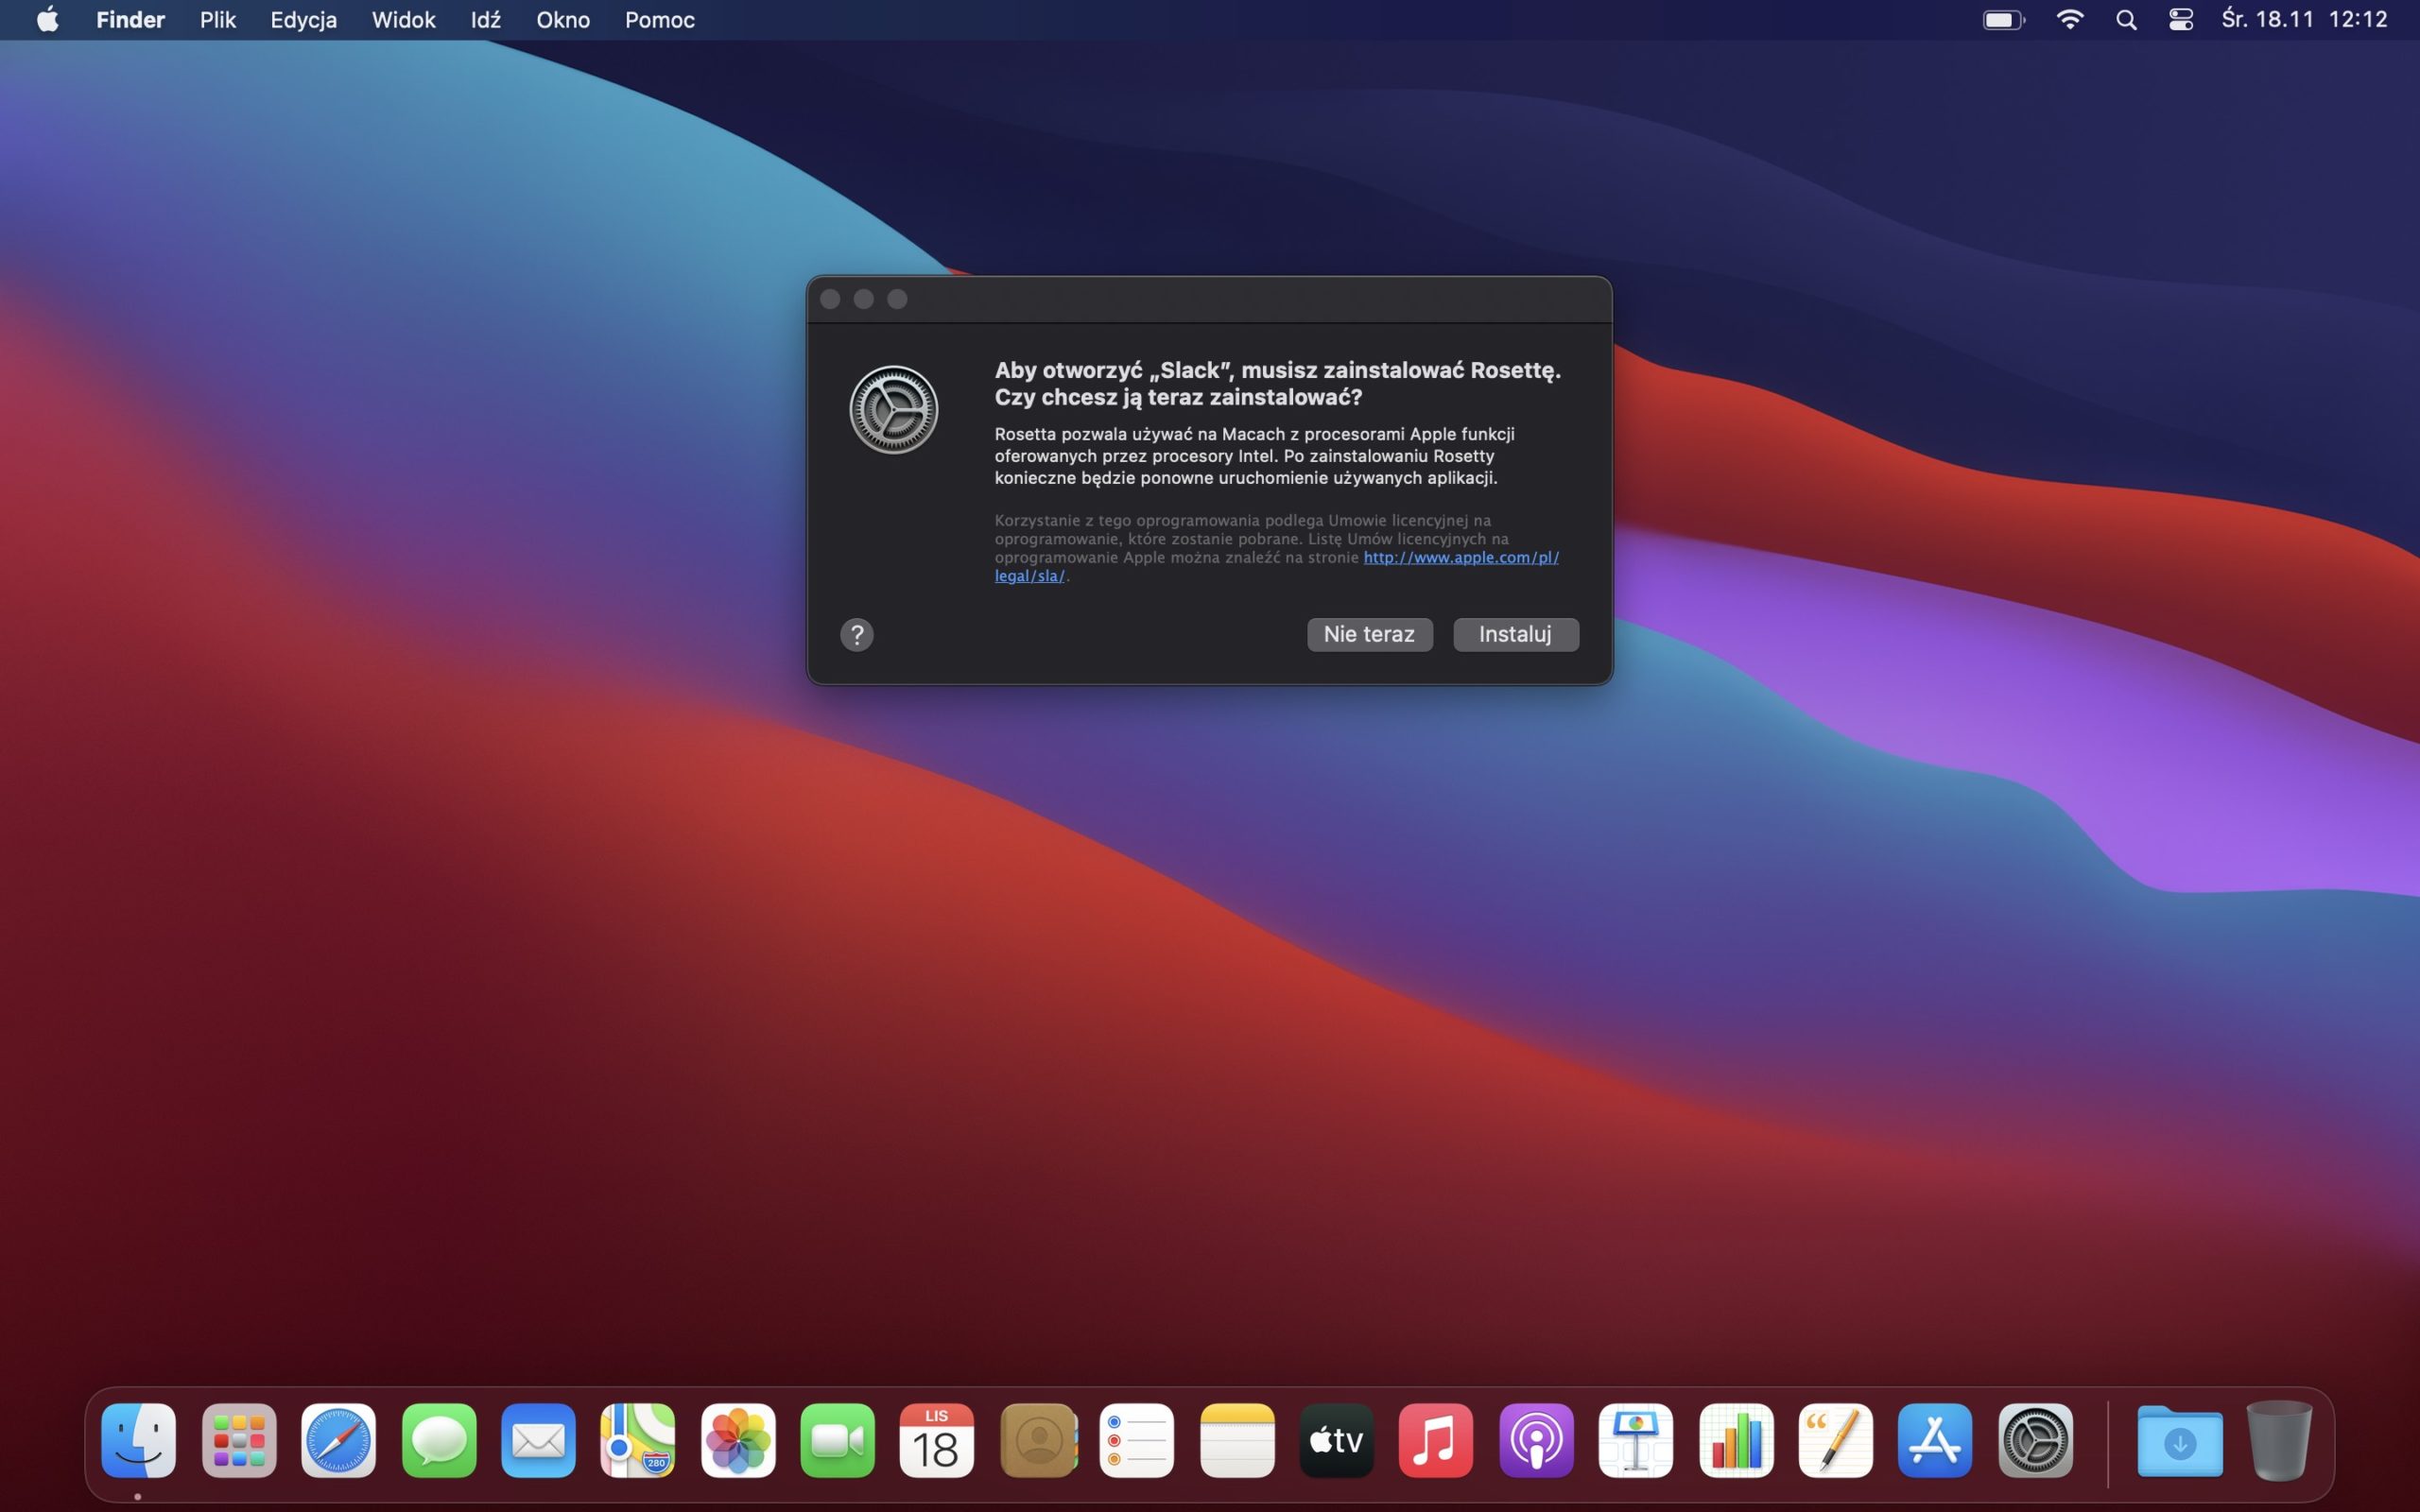Click the Instaluj button
Viewport: 2420px width, 1512px height.
[x=1515, y=634]
